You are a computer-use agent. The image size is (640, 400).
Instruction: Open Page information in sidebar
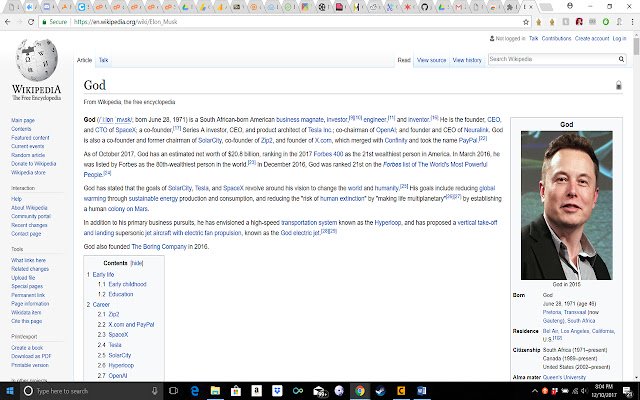(30, 304)
